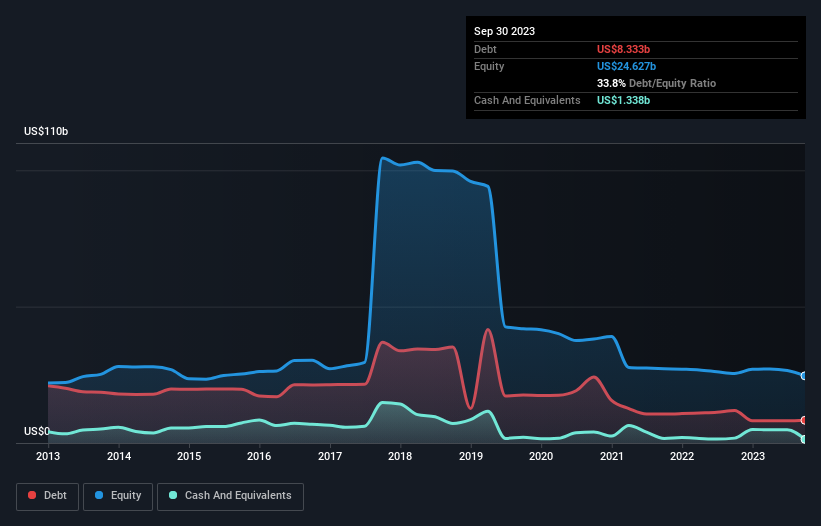Click the blue Equity endpoint marker
The image size is (821, 526).
(x=804, y=376)
